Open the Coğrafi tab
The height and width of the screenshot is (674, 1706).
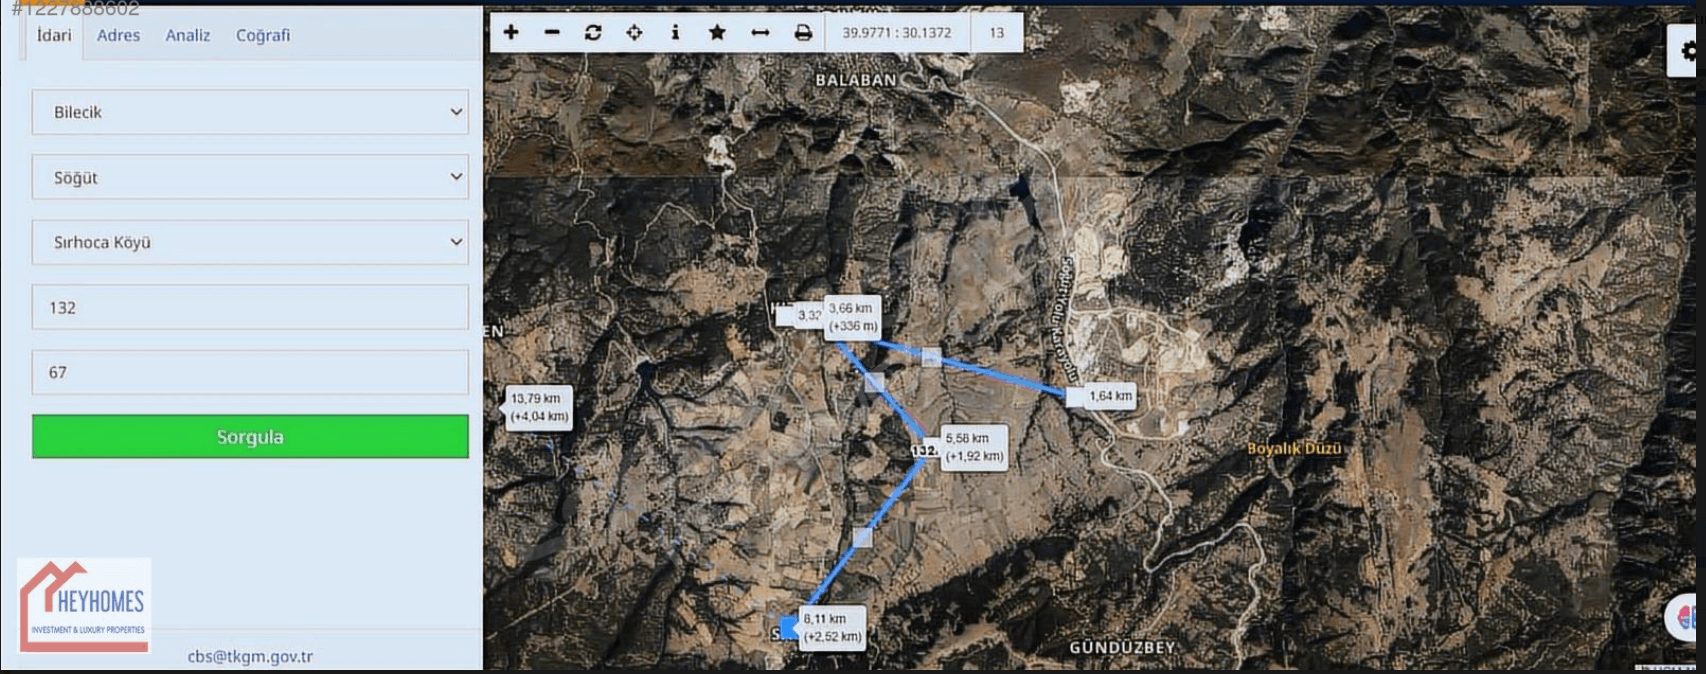263,35
